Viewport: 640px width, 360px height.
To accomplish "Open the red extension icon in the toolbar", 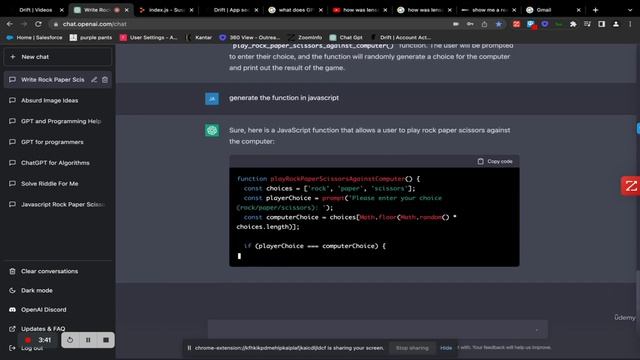I will coord(516,24).
